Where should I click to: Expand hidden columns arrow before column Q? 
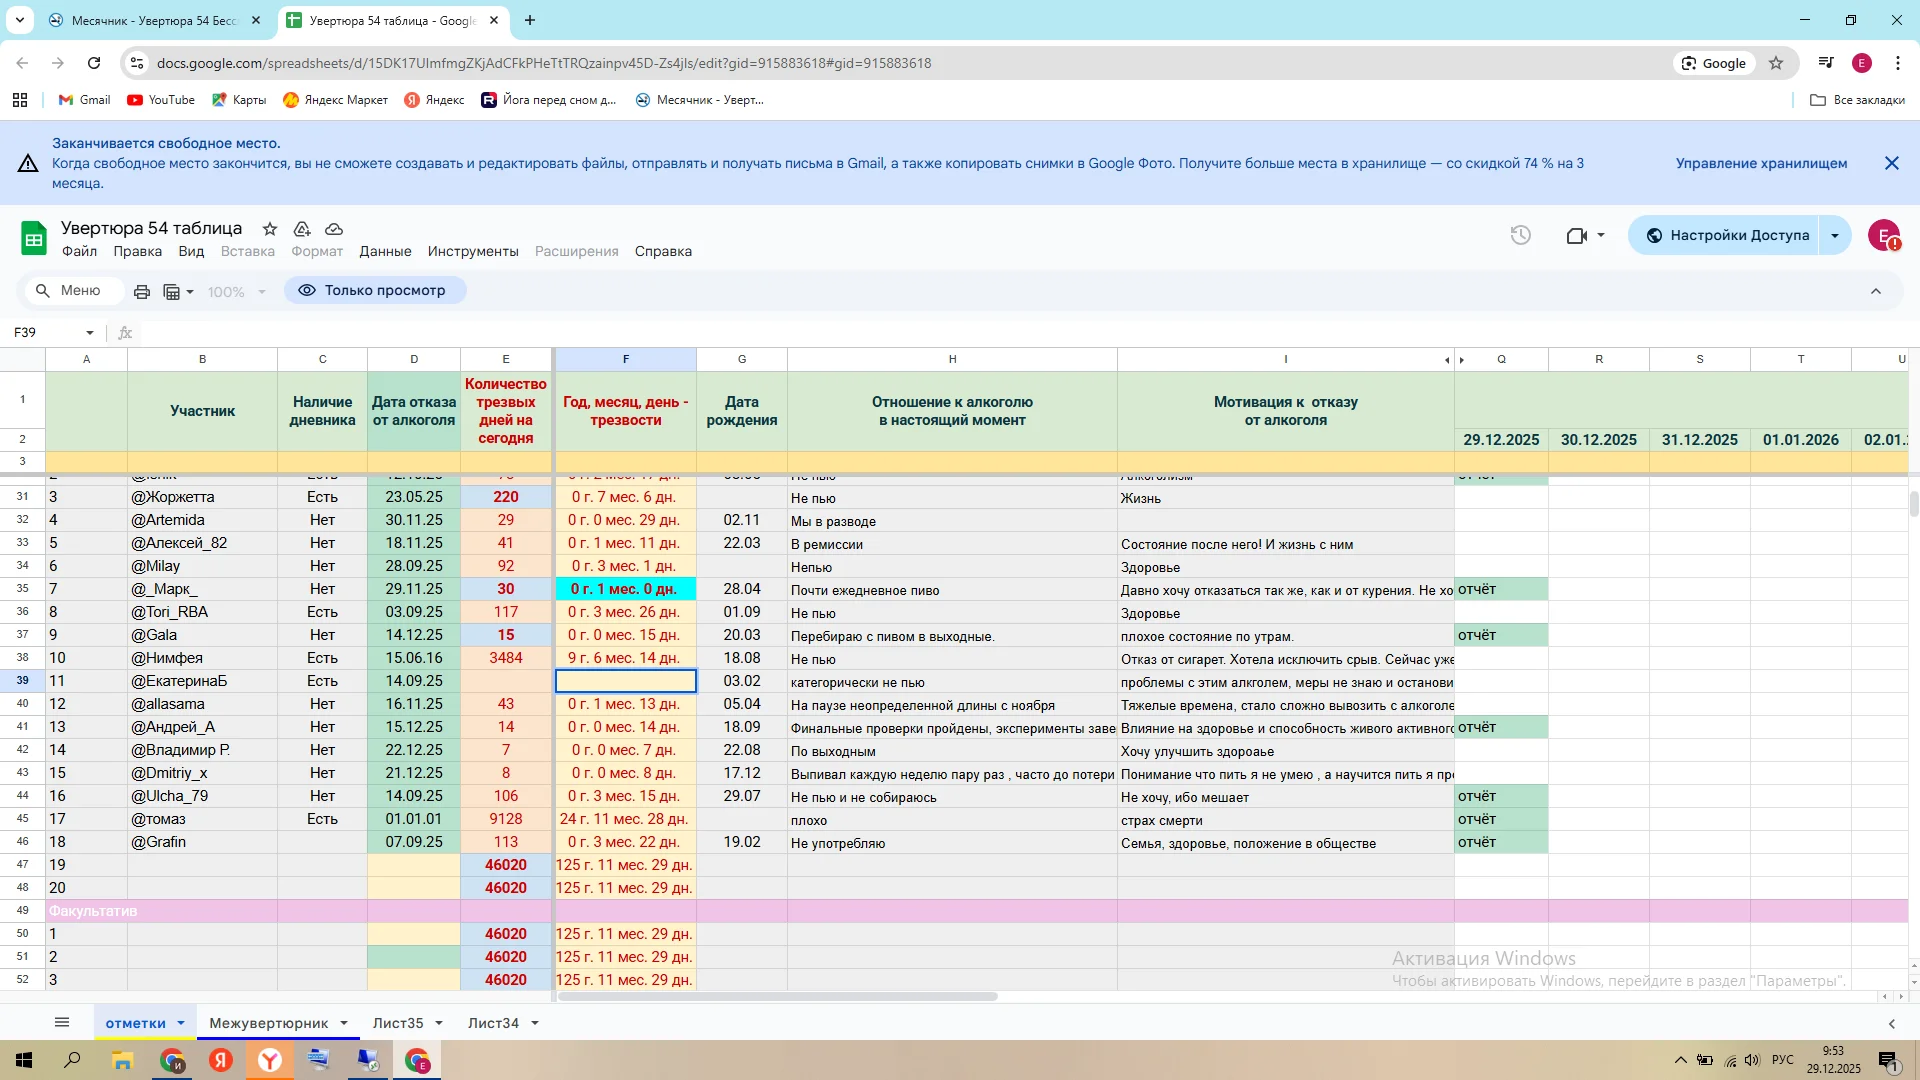pos(1463,360)
